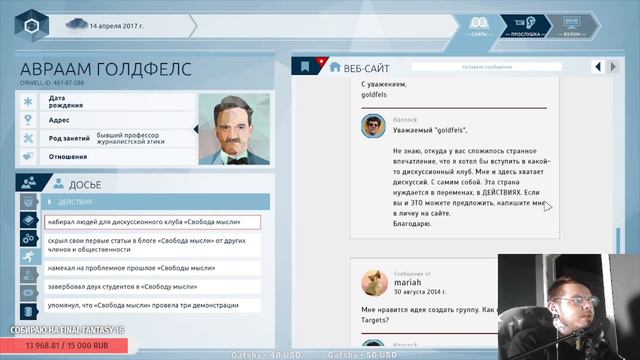Select the Отношения profile row
640x360 pixels.
coord(118,157)
